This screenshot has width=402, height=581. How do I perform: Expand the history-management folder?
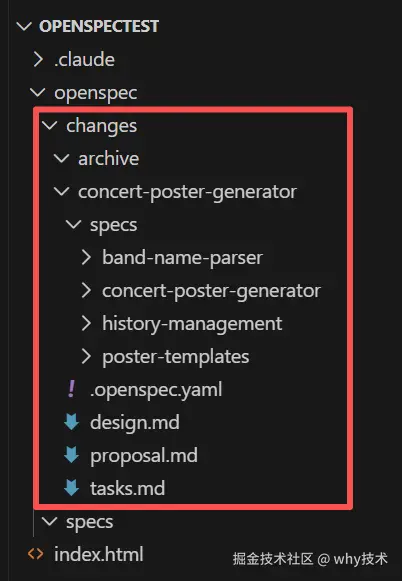tap(86, 323)
